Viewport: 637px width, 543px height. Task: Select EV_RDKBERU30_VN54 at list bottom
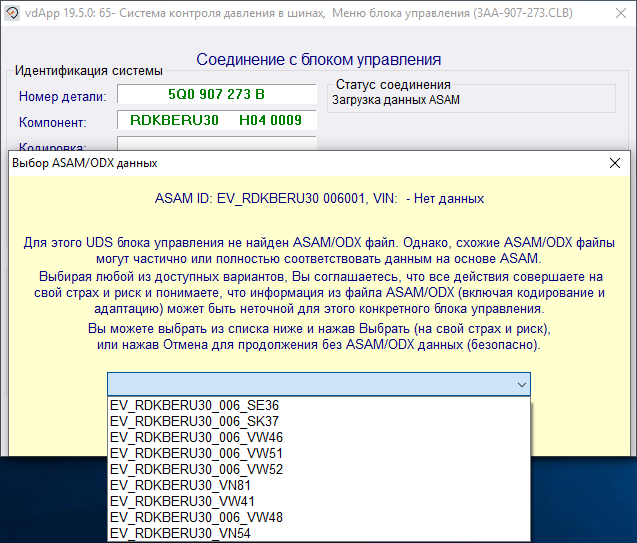coord(182,533)
